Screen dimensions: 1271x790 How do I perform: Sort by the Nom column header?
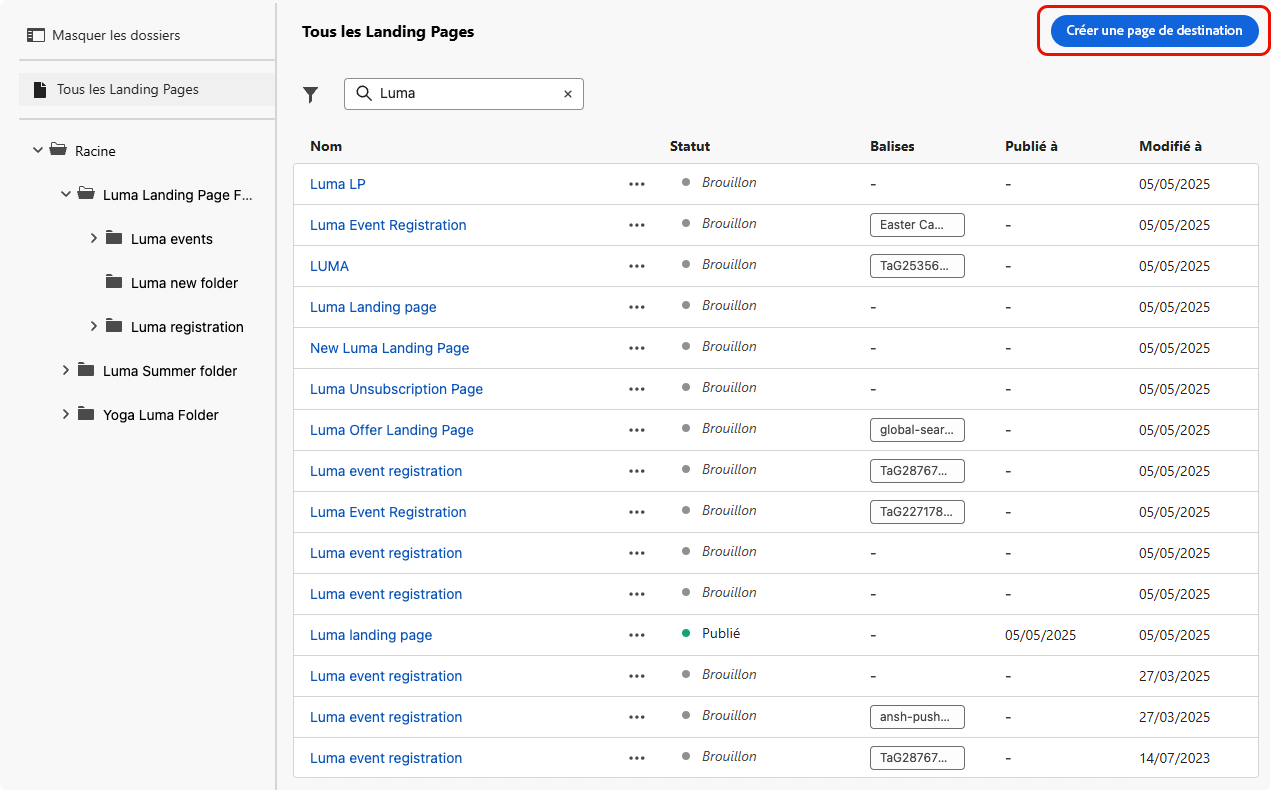tap(326, 146)
